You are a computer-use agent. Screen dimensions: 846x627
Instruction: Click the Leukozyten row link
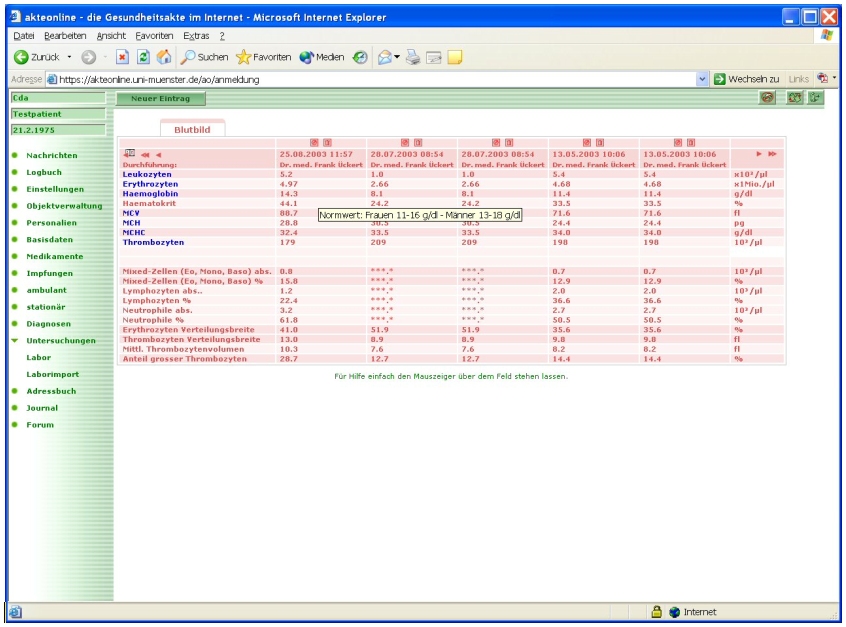click(147, 174)
